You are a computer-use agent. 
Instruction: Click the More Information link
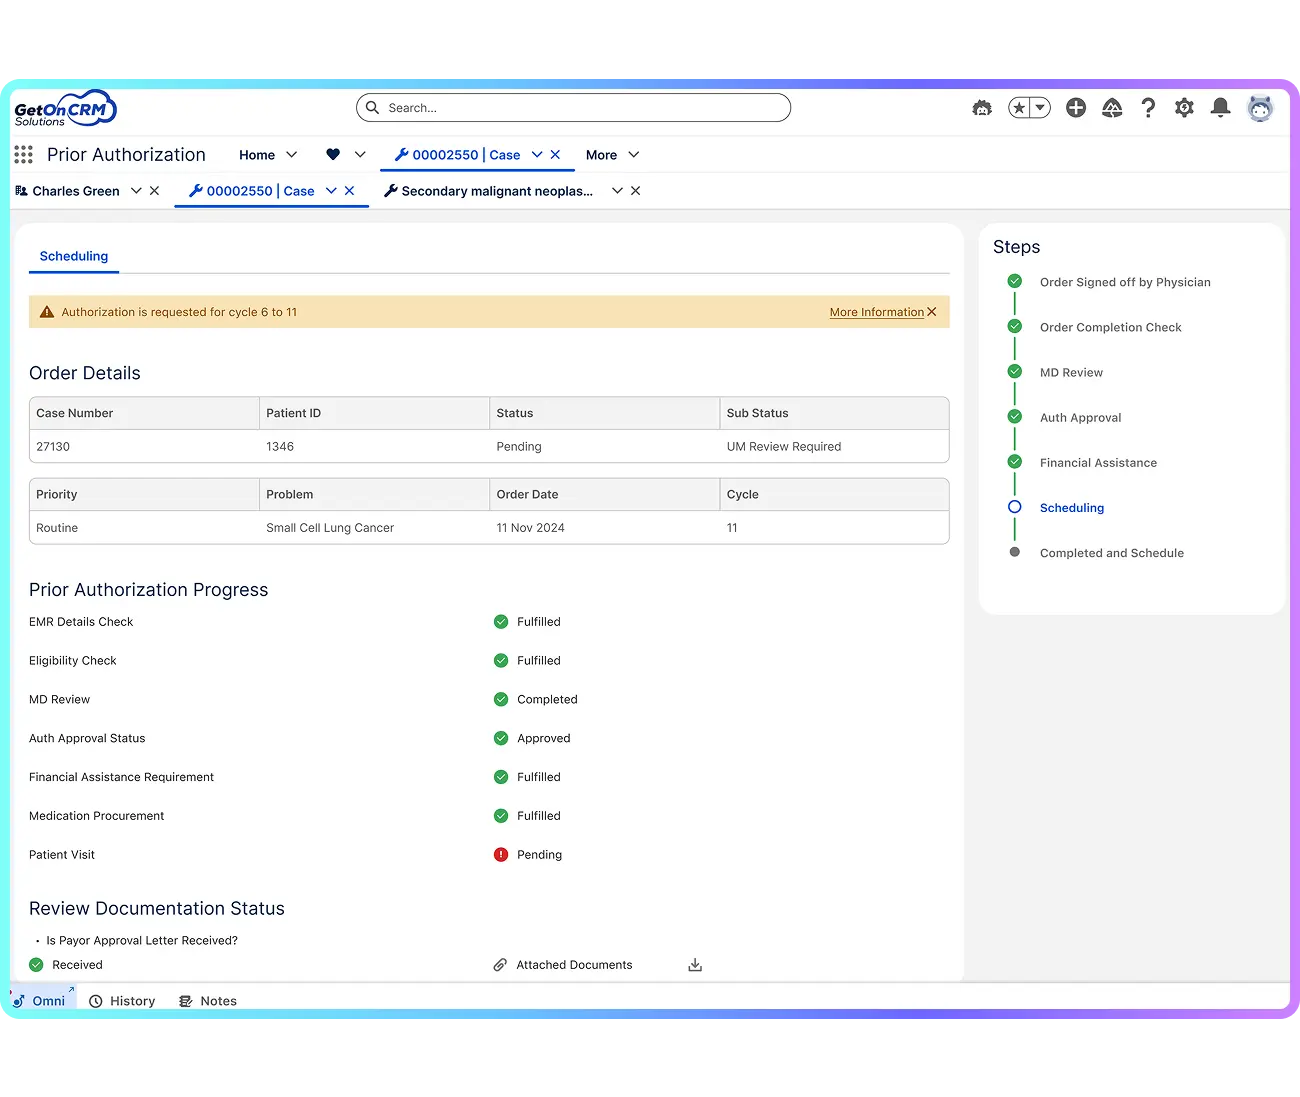point(875,311)
